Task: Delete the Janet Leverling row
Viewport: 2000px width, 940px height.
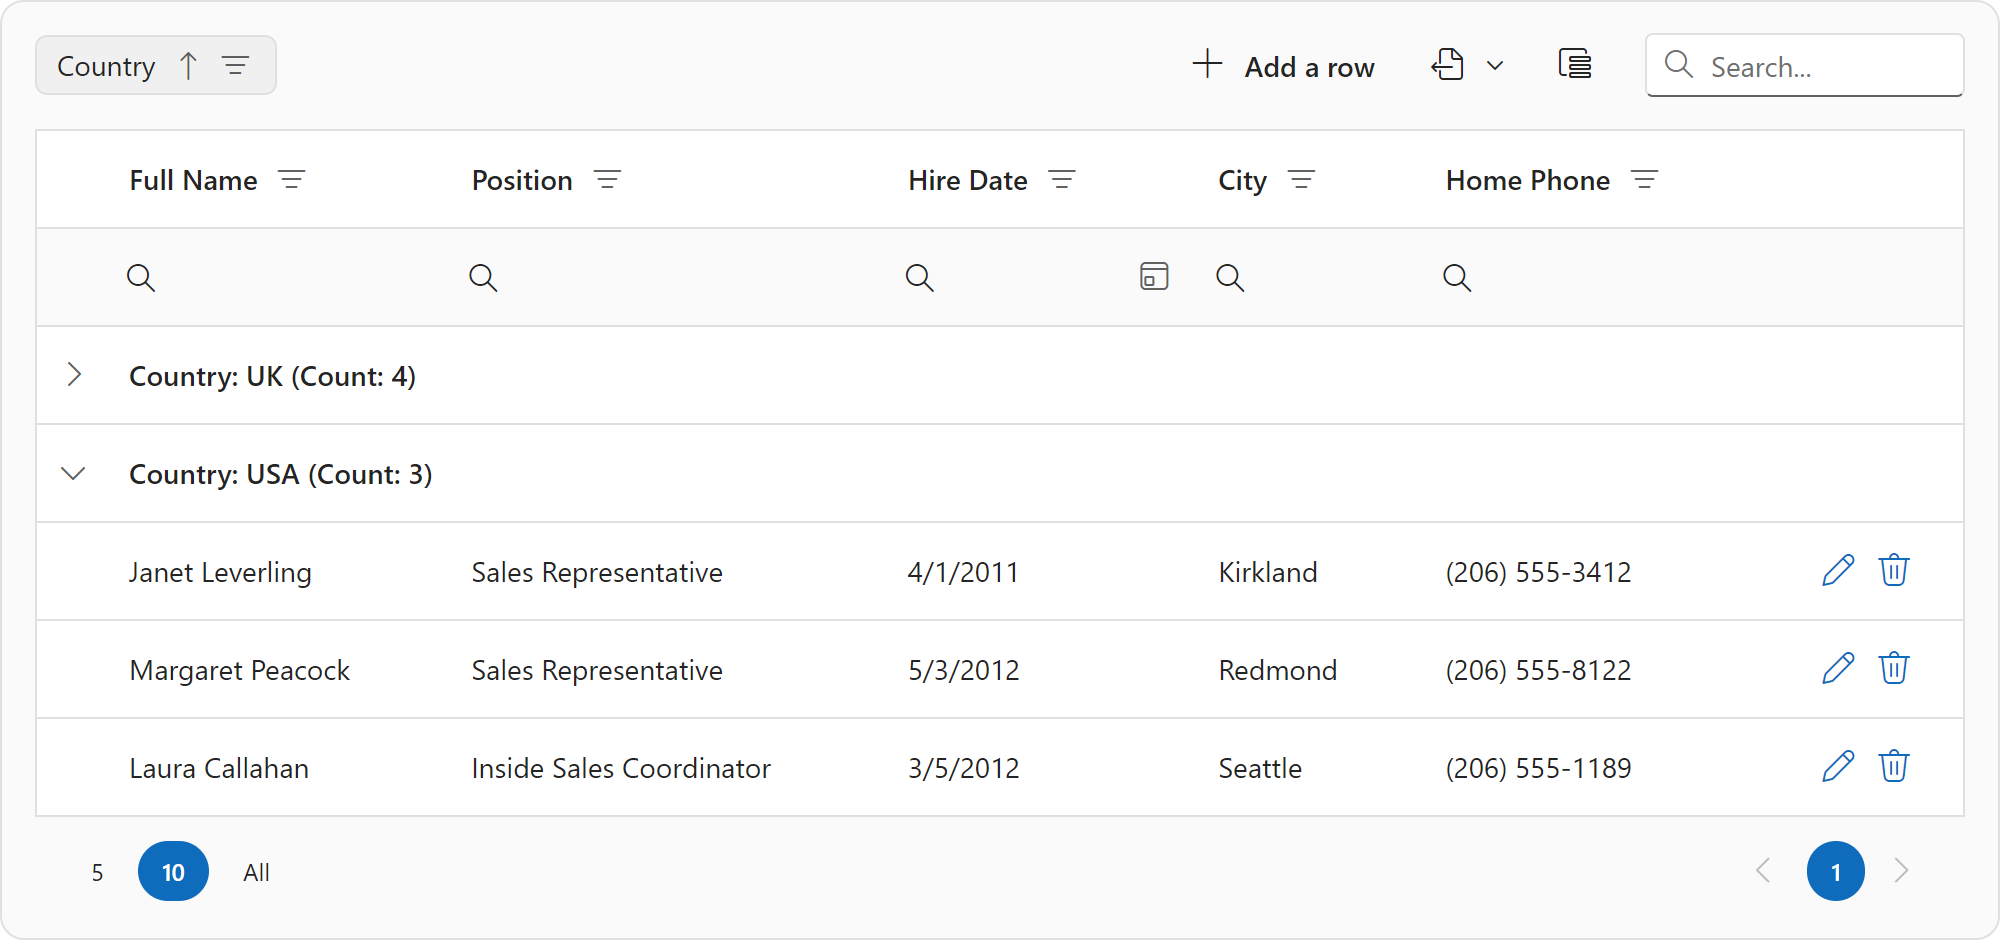Action: click(1894, 571)
